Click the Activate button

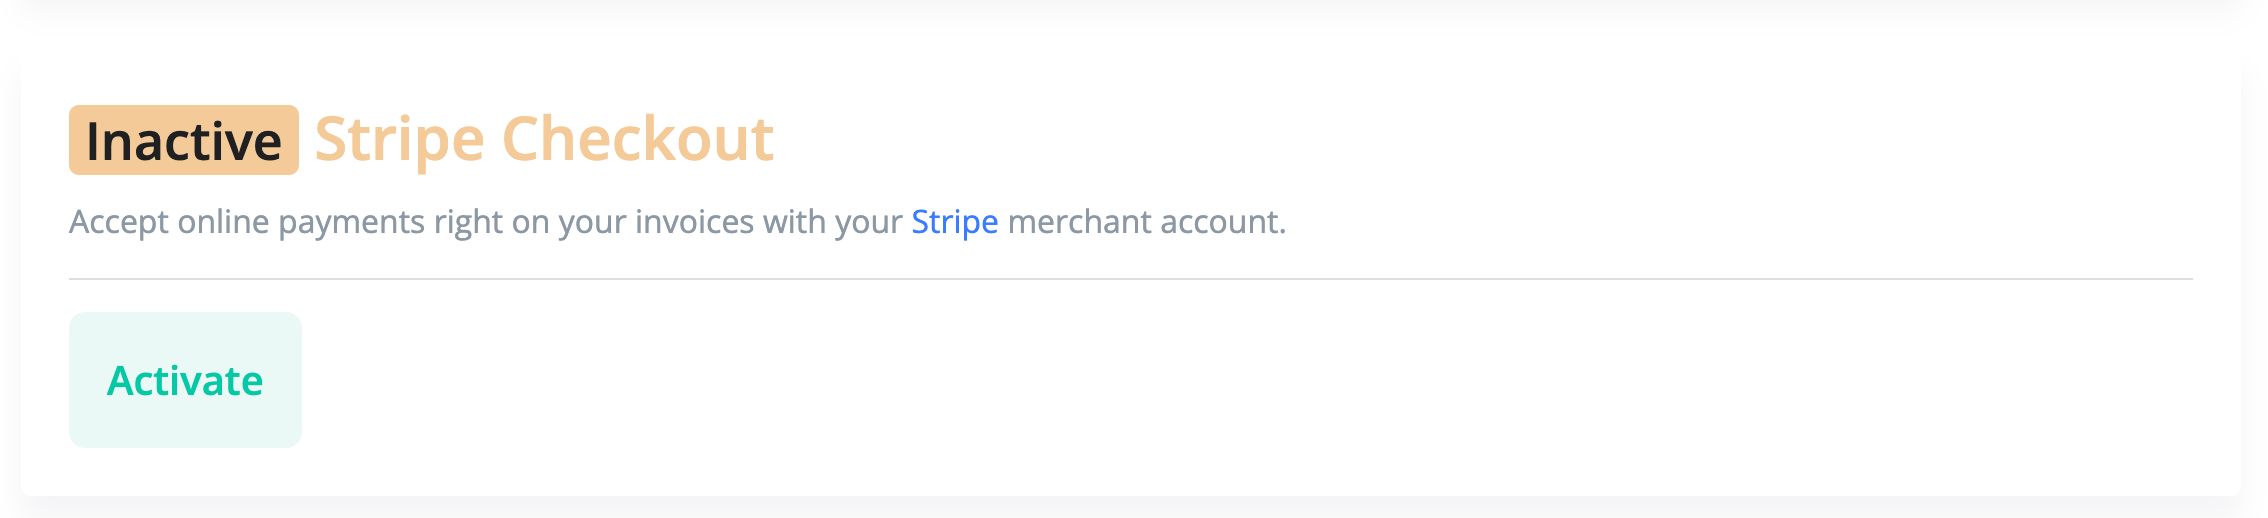[x=185, y=381]
